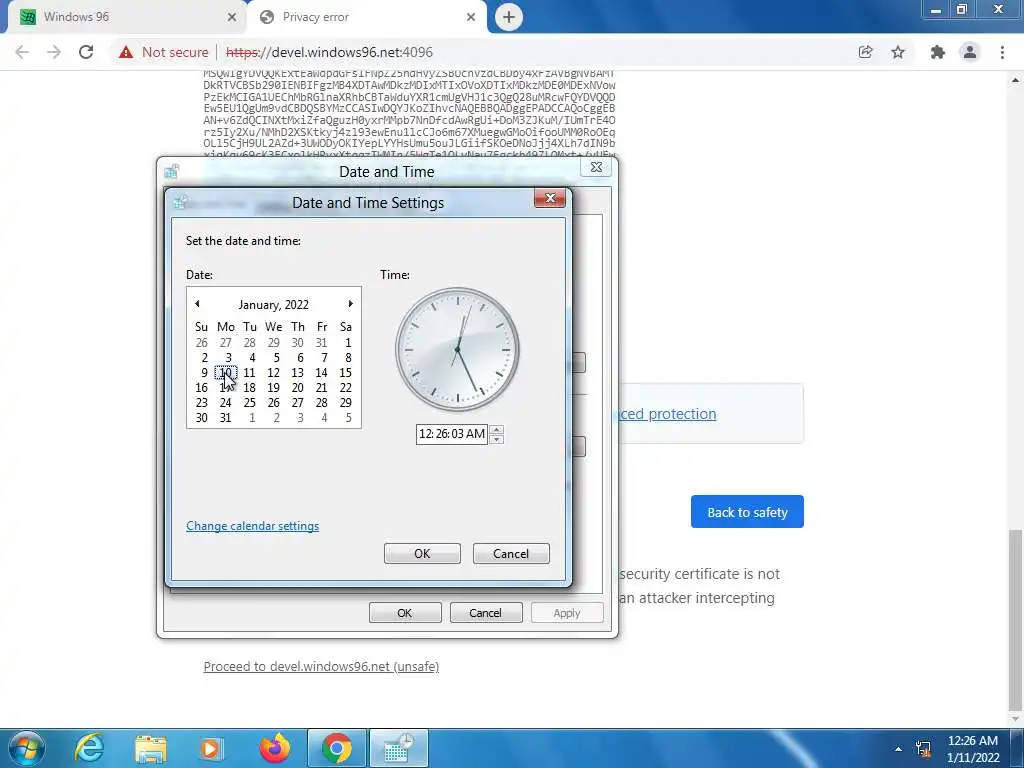This screenshot has width=1024, height=768.
Task: Confirm with OK in Date and Time Settings
Action: coord(422,554)
